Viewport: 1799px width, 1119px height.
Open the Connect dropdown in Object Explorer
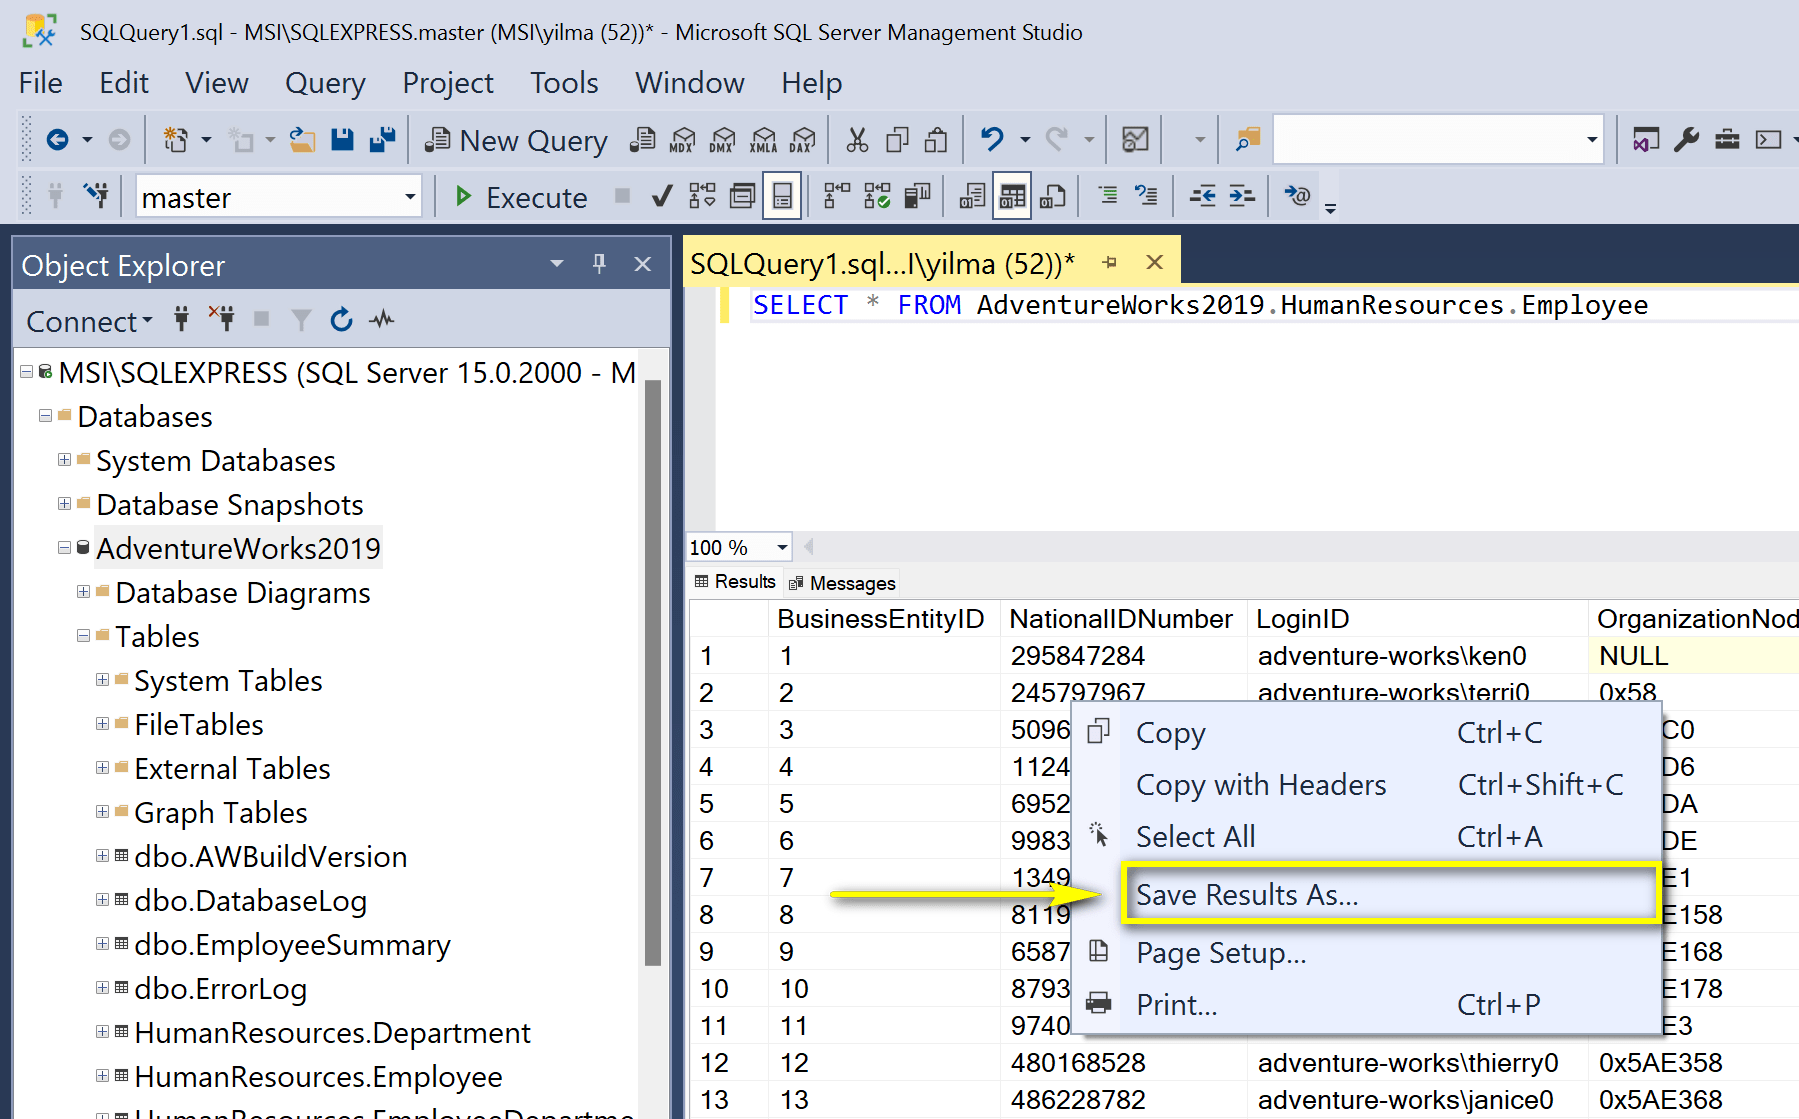(89, 321)
